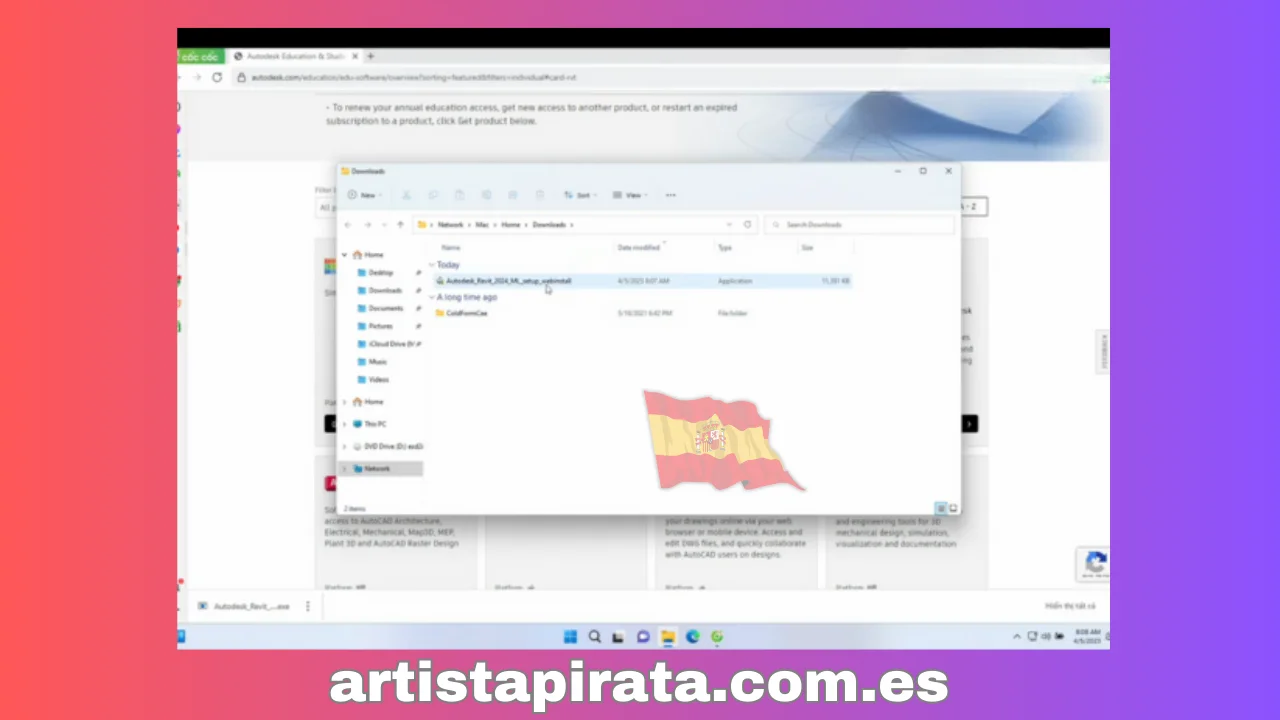1280x720 pixels.
Task: Collapse the A long time ago group
Action: 432,297
